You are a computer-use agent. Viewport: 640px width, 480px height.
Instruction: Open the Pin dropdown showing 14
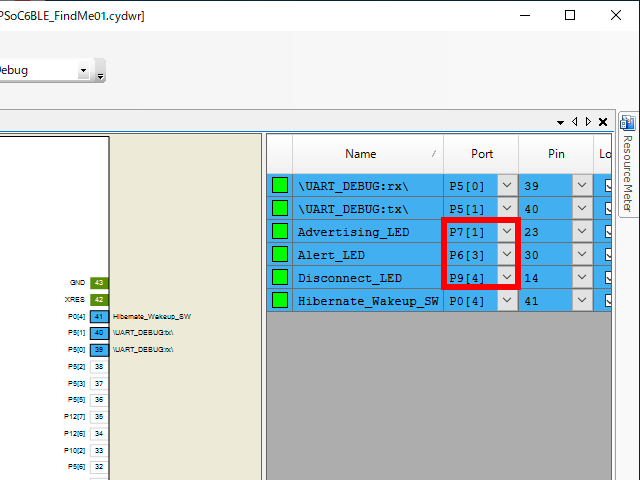tap(582, 277)
